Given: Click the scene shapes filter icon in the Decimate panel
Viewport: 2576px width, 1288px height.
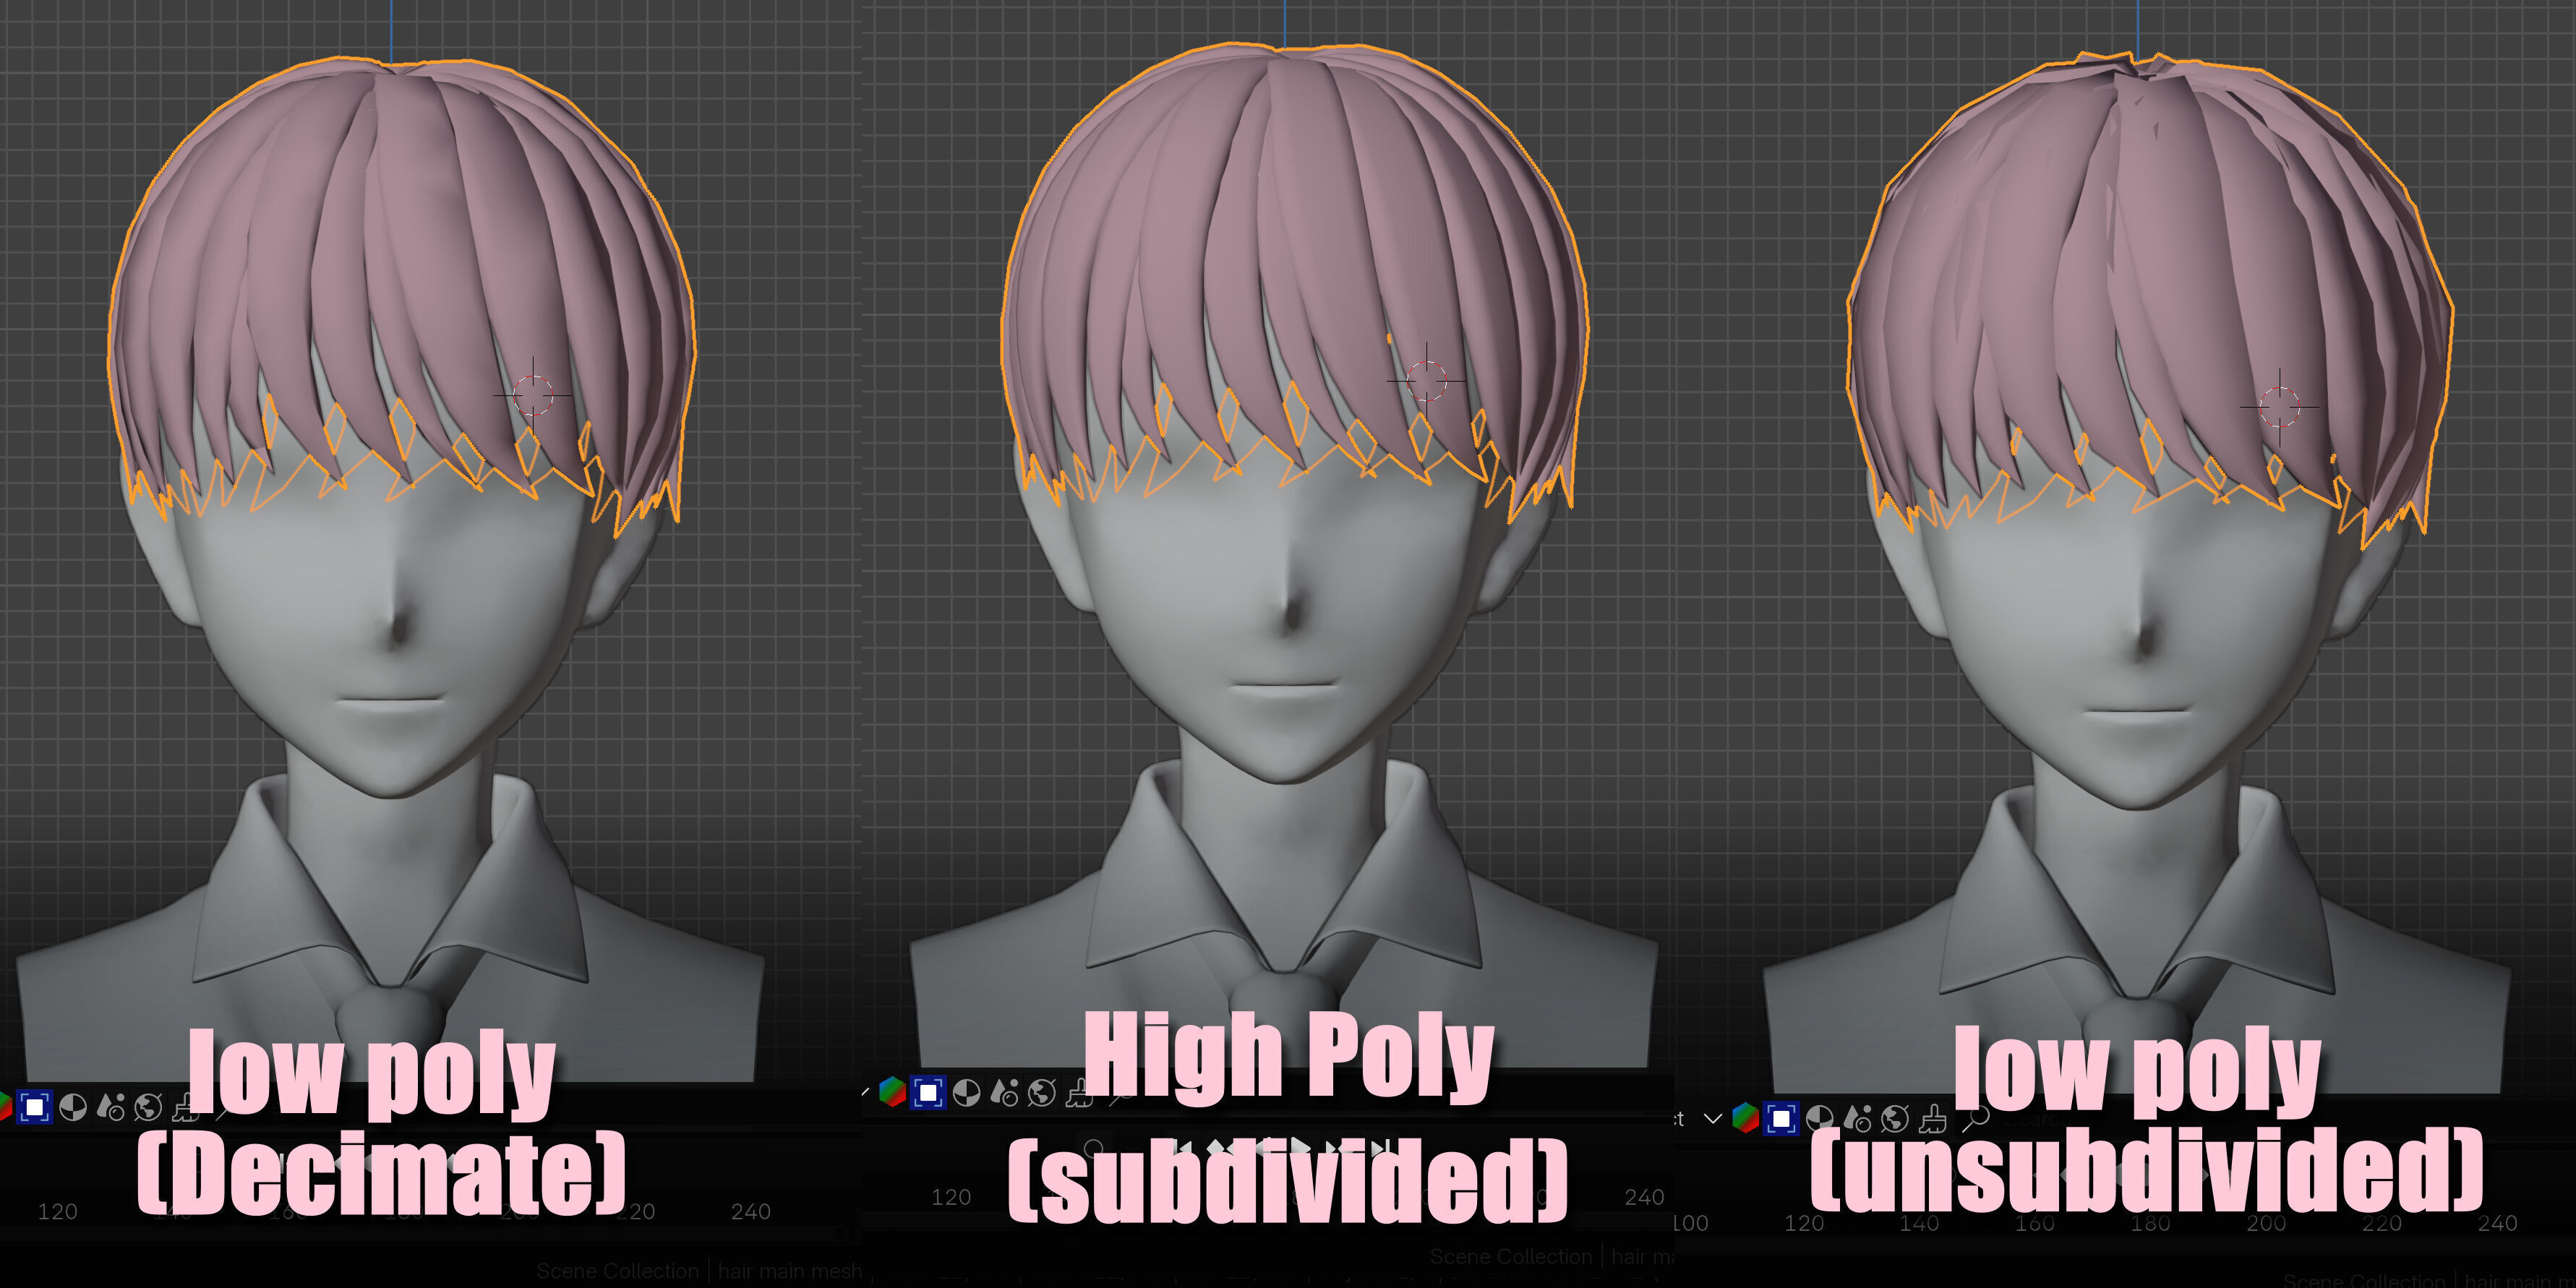Looking at the screenshot, I should [111, 1107].
